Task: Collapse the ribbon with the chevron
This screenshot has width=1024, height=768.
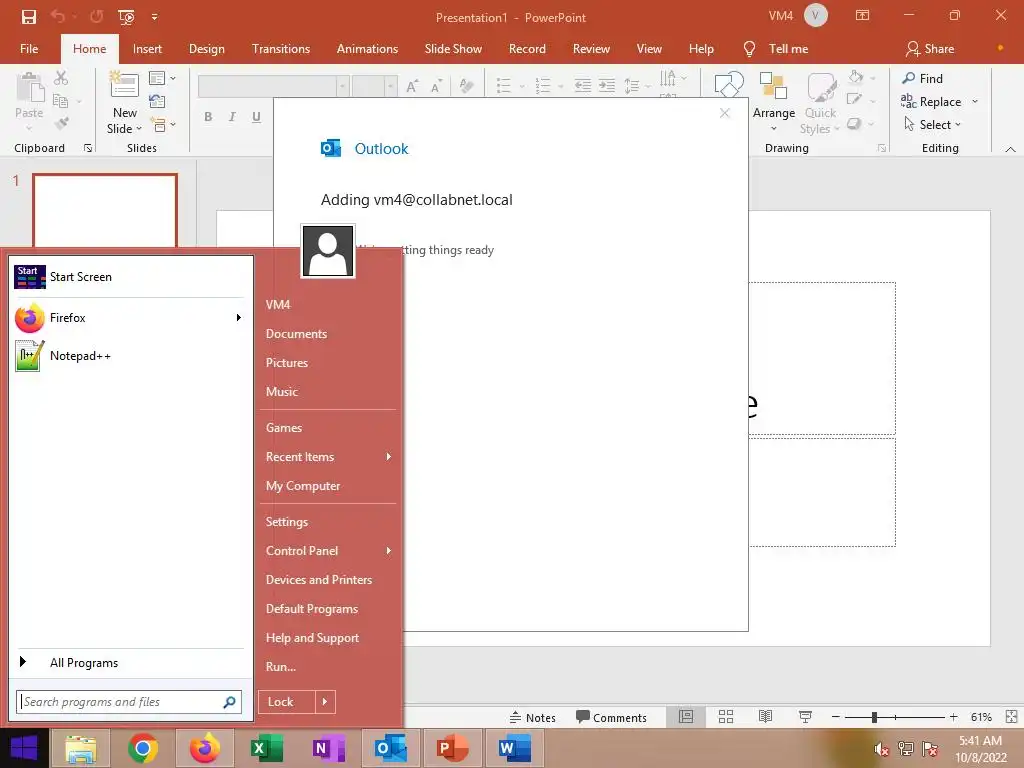Action: [x=1010, y=149]
